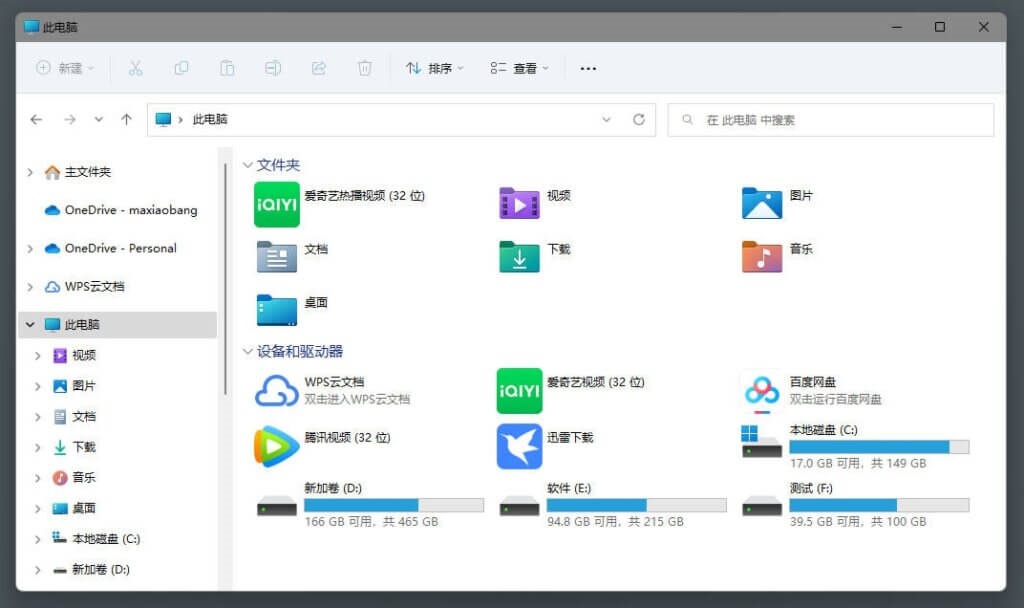Select 新加卷 (D:) in sidebar tree

click(101, 569)
